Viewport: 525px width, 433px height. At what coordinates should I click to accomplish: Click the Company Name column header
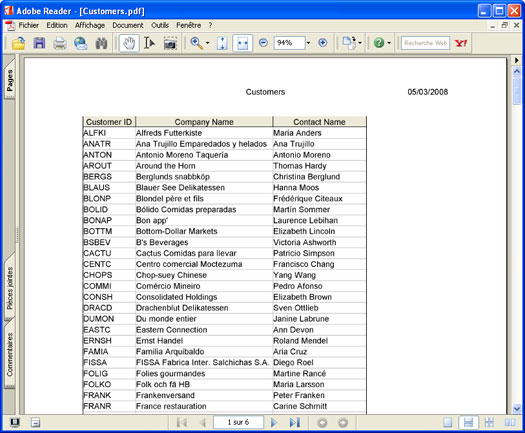pyautogui.click(x=204, y=122)
